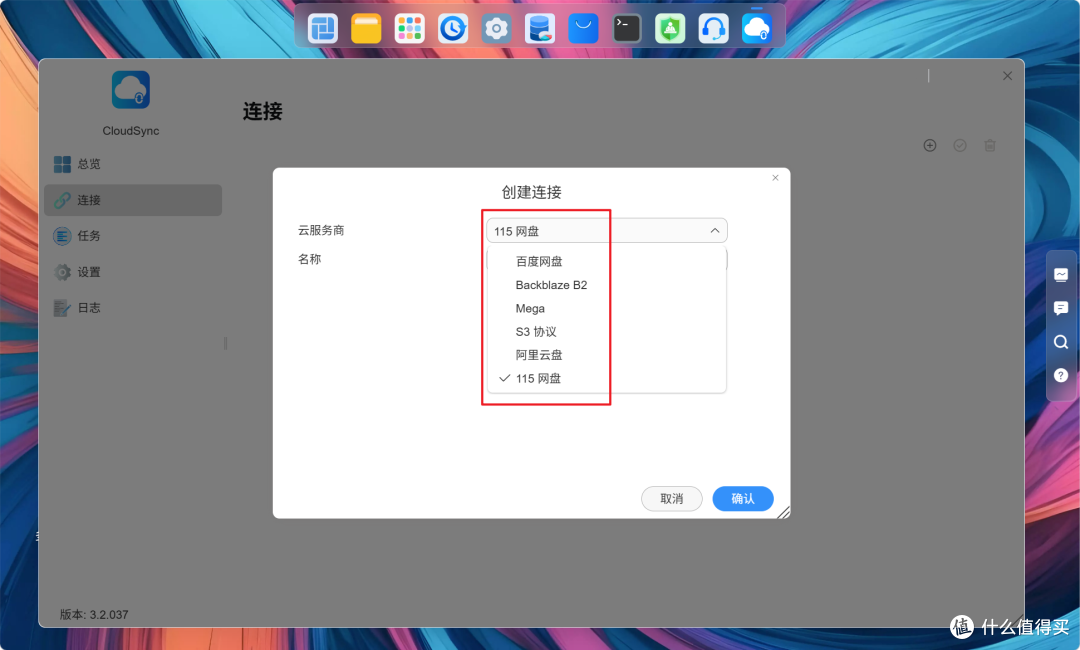
Task: Click the trash delete toolbar icon
Action: click(x=990, y=145)
